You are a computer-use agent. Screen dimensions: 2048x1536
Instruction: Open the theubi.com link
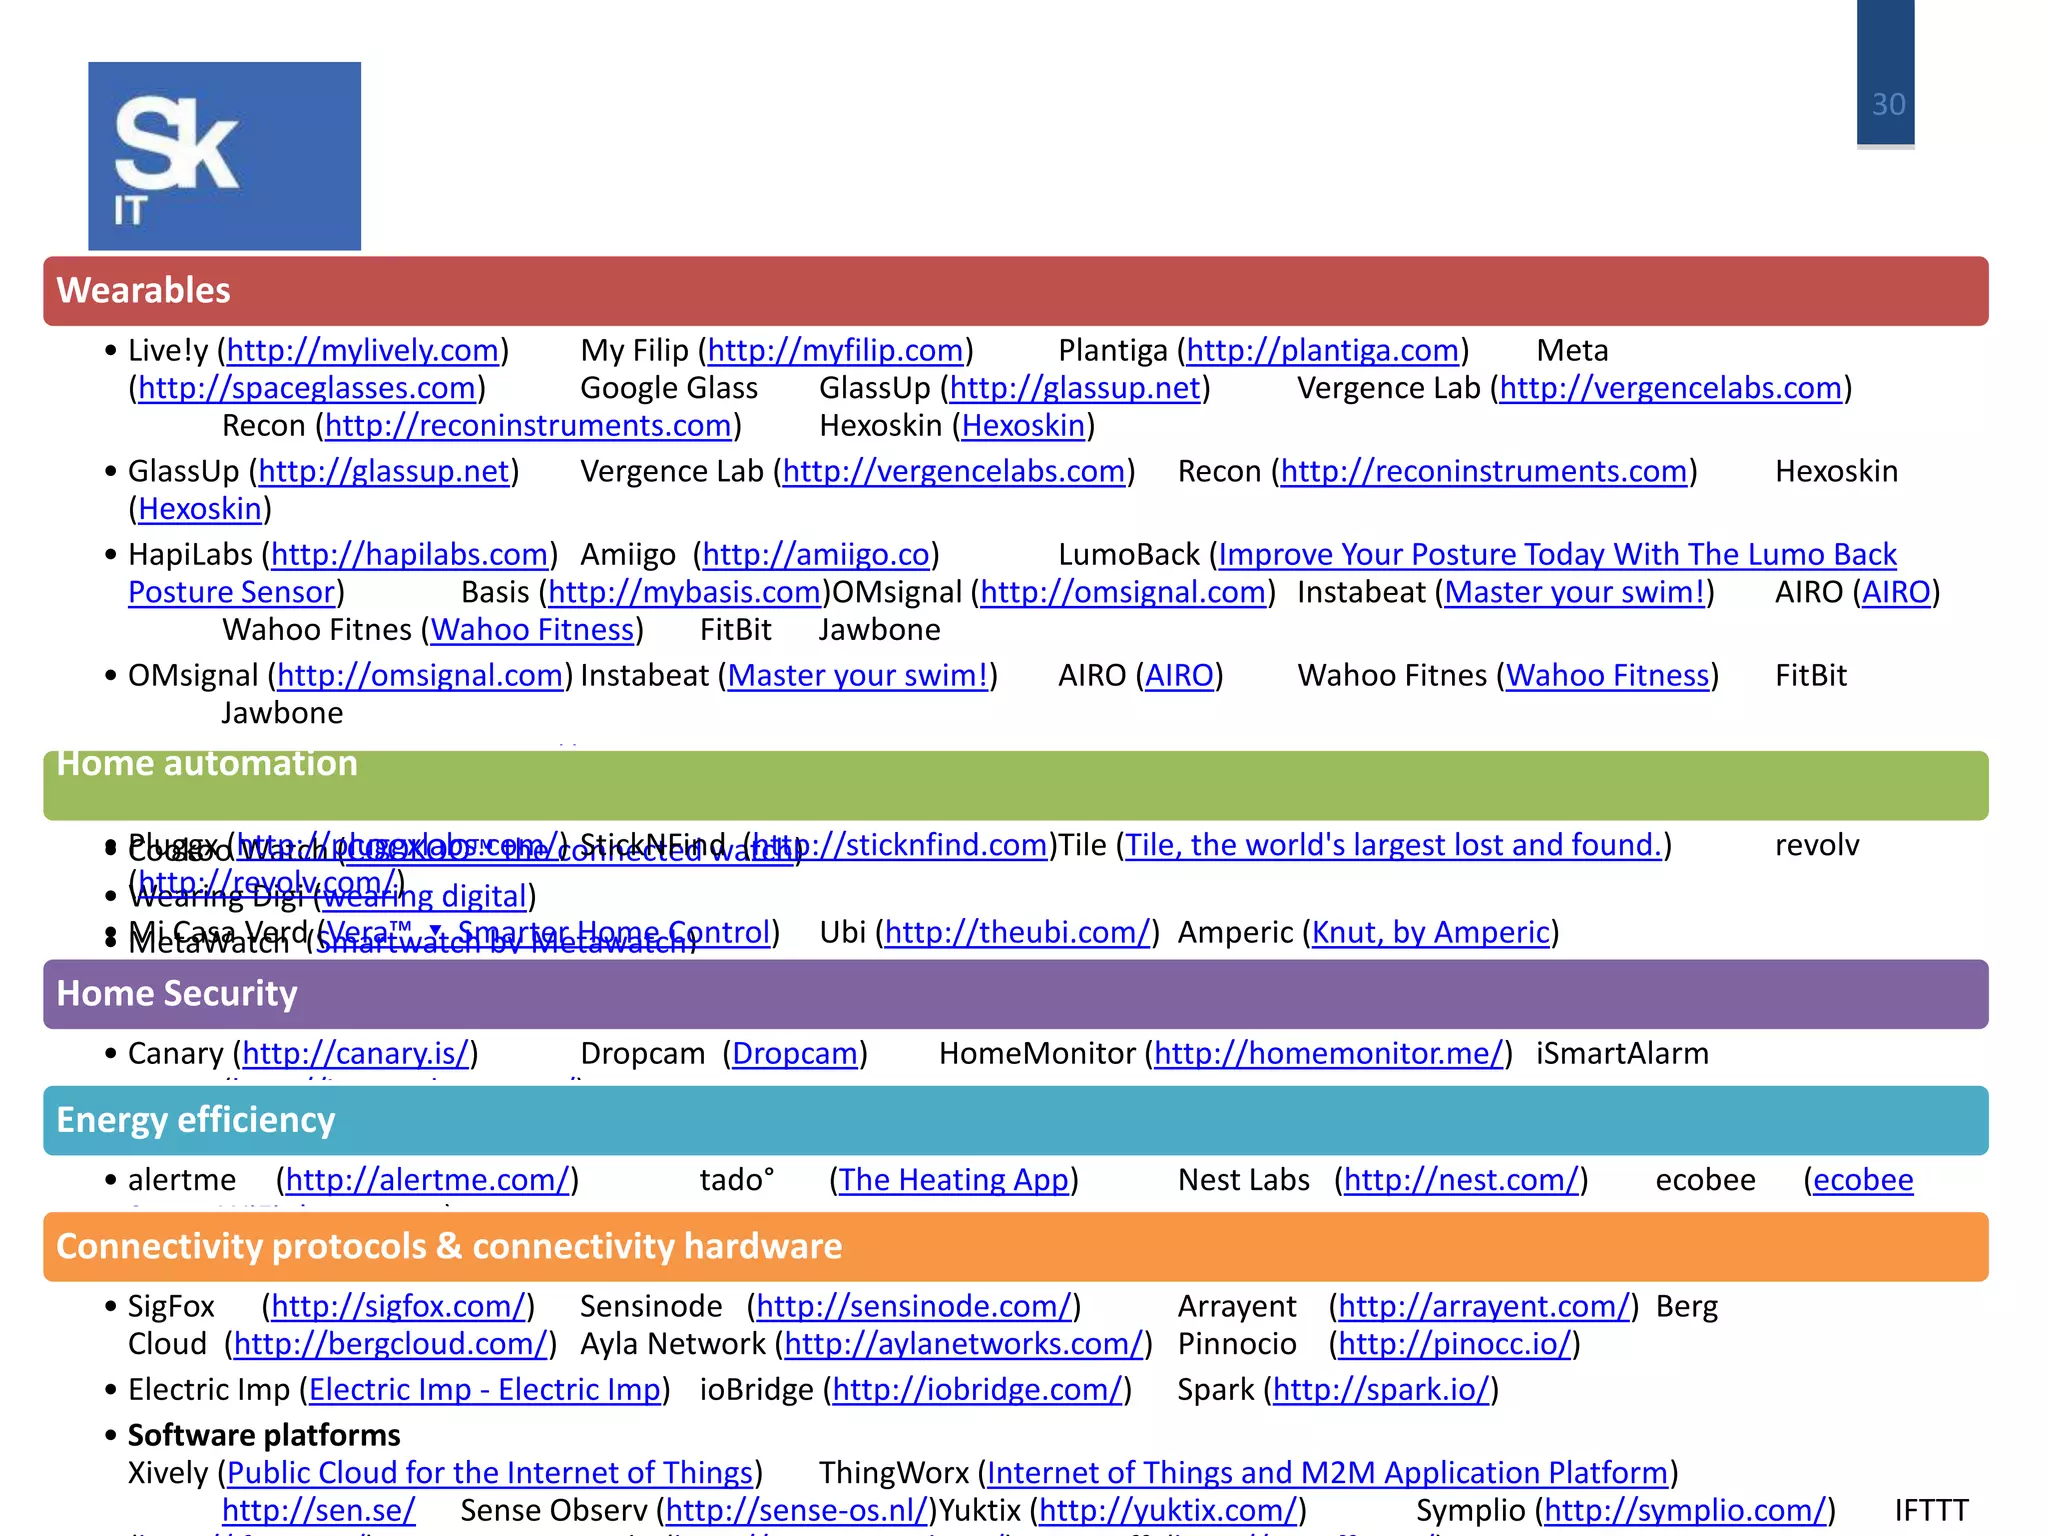coord(1017,933)
